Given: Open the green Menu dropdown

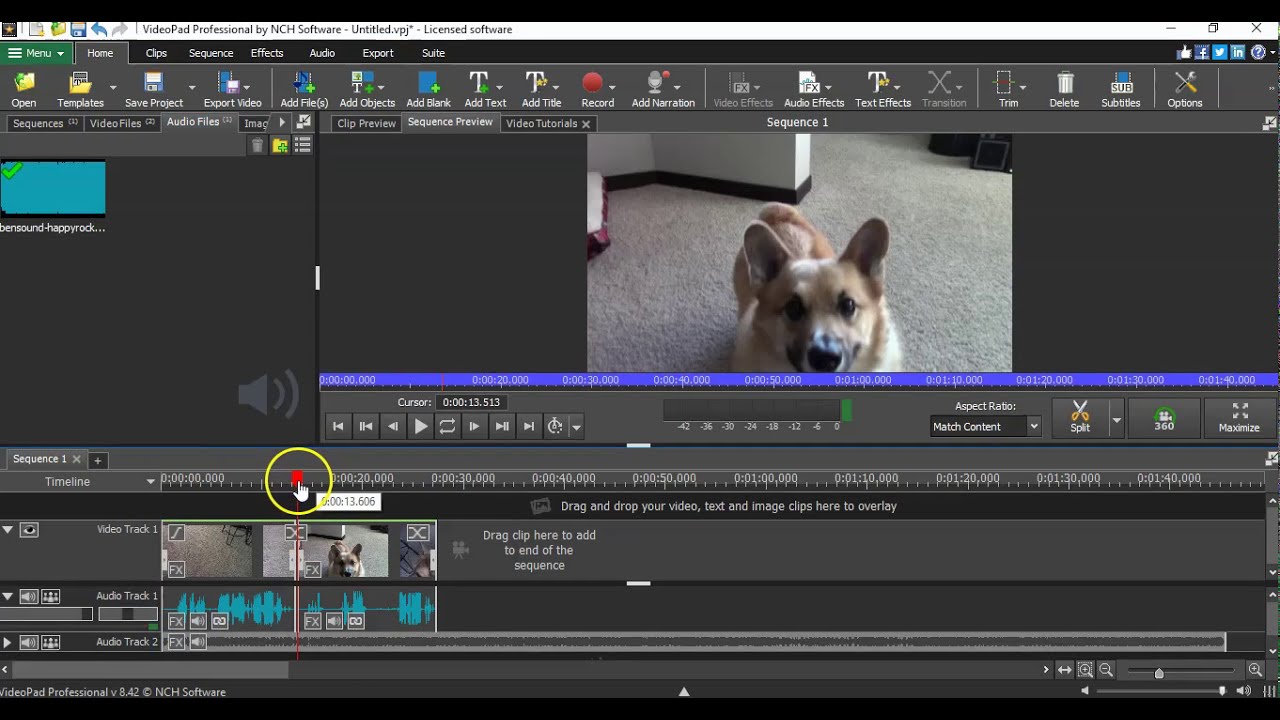Looking at the screenshot, I should (36, 53).
